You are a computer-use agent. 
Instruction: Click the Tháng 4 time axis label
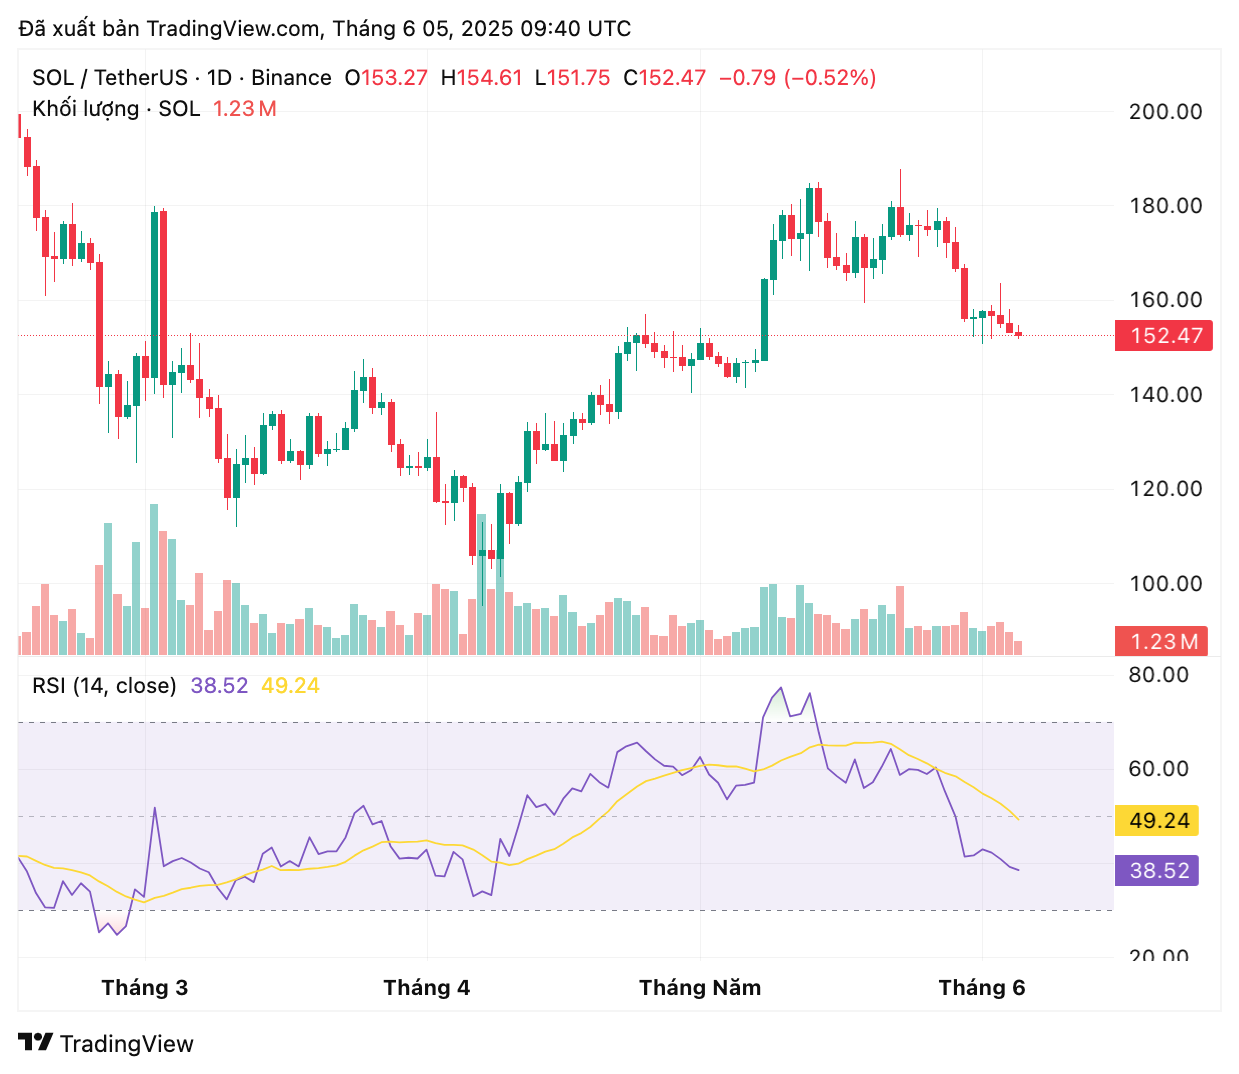427,988
